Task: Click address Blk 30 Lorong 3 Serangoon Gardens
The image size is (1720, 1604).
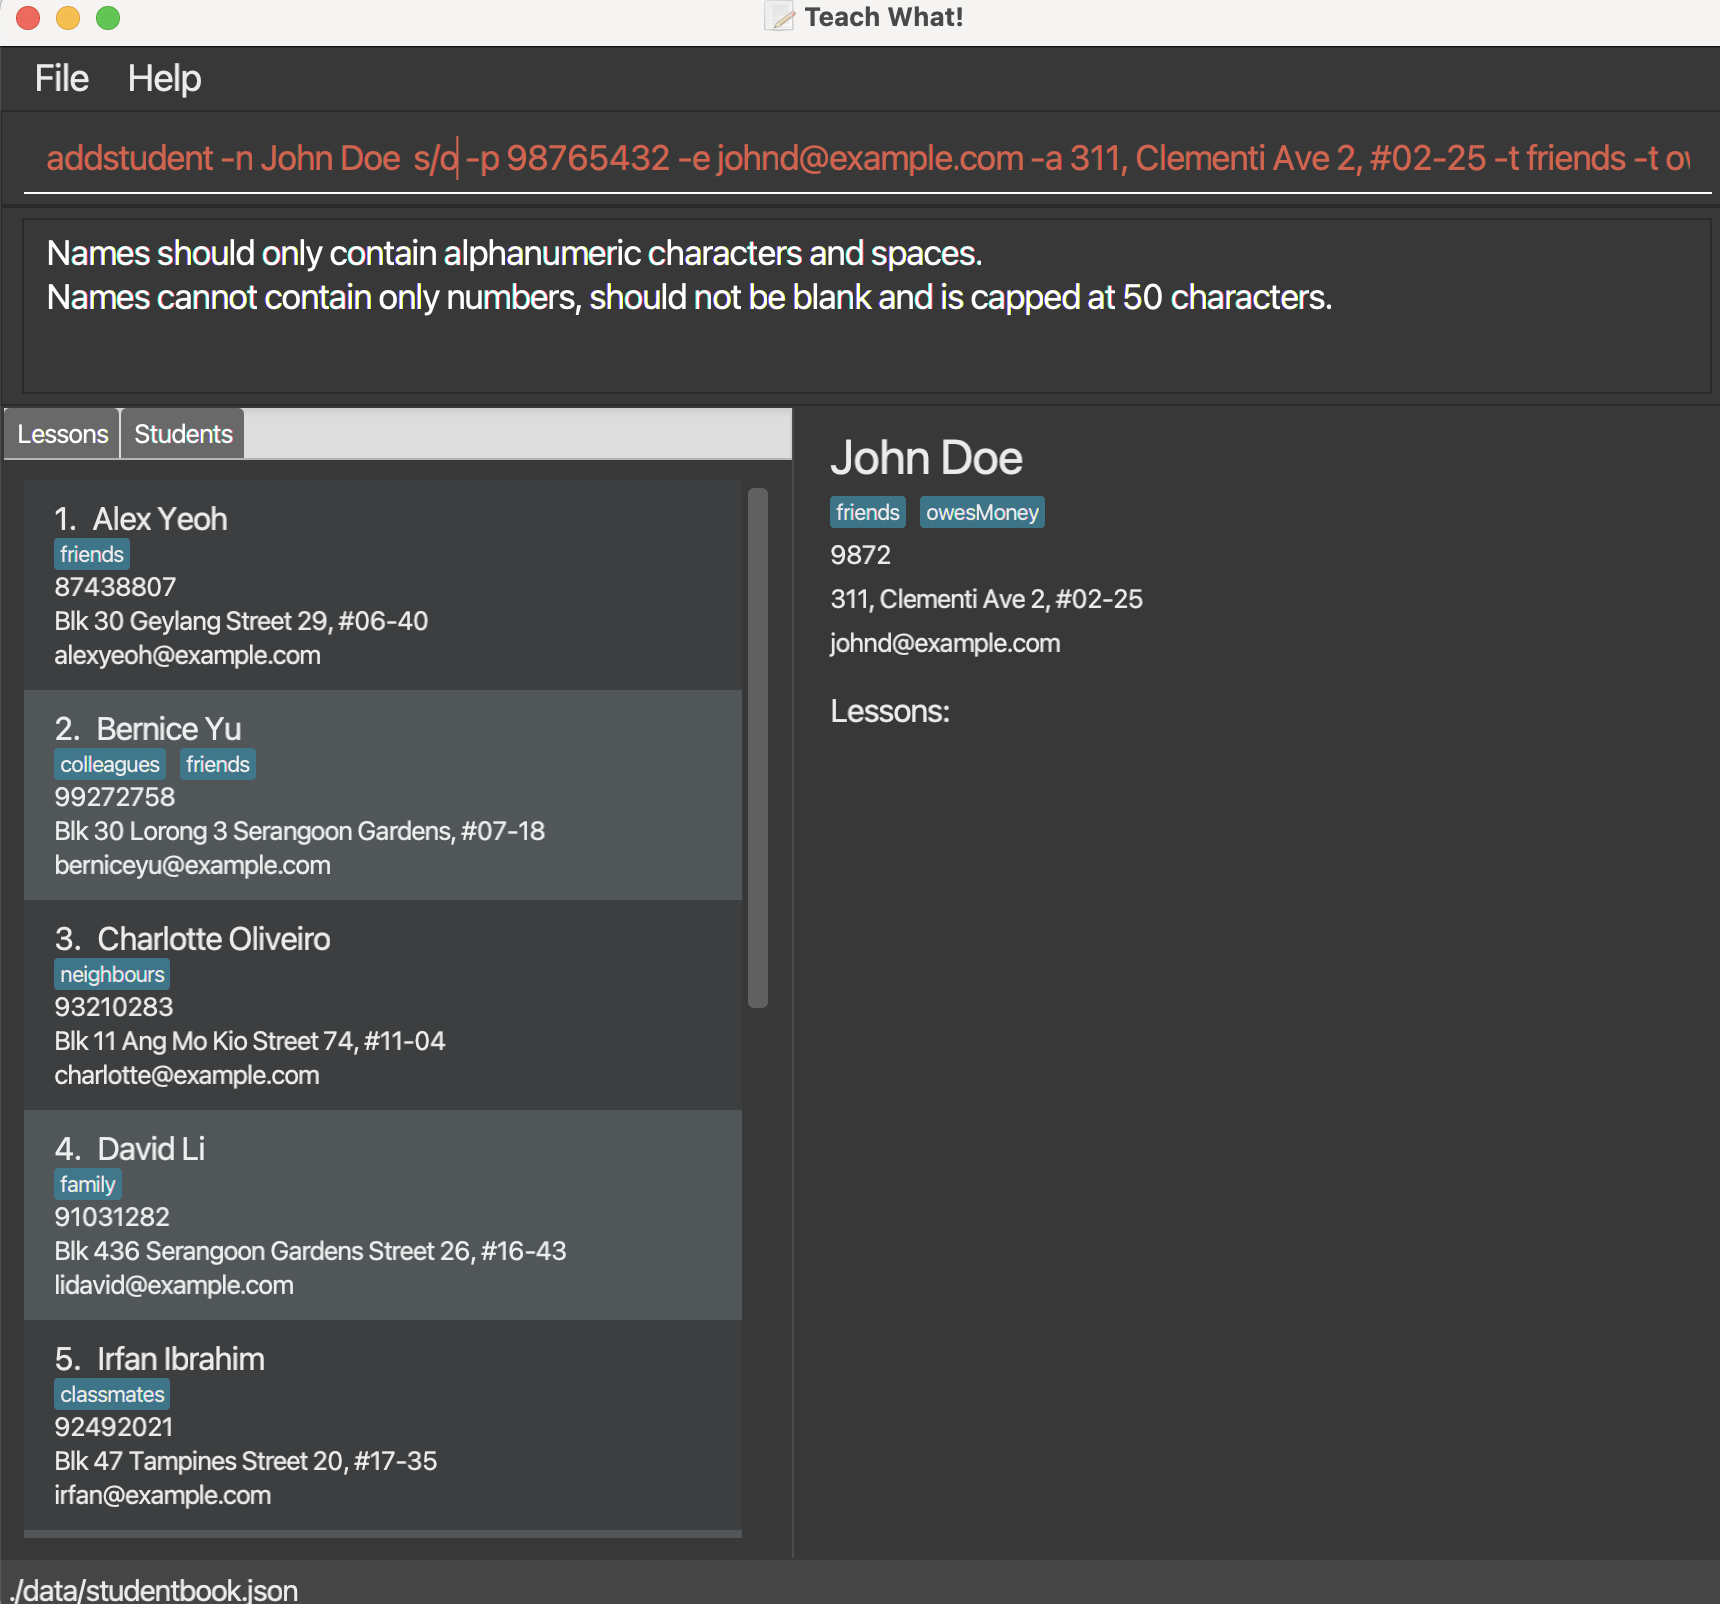Action: (x=300, y=831)
